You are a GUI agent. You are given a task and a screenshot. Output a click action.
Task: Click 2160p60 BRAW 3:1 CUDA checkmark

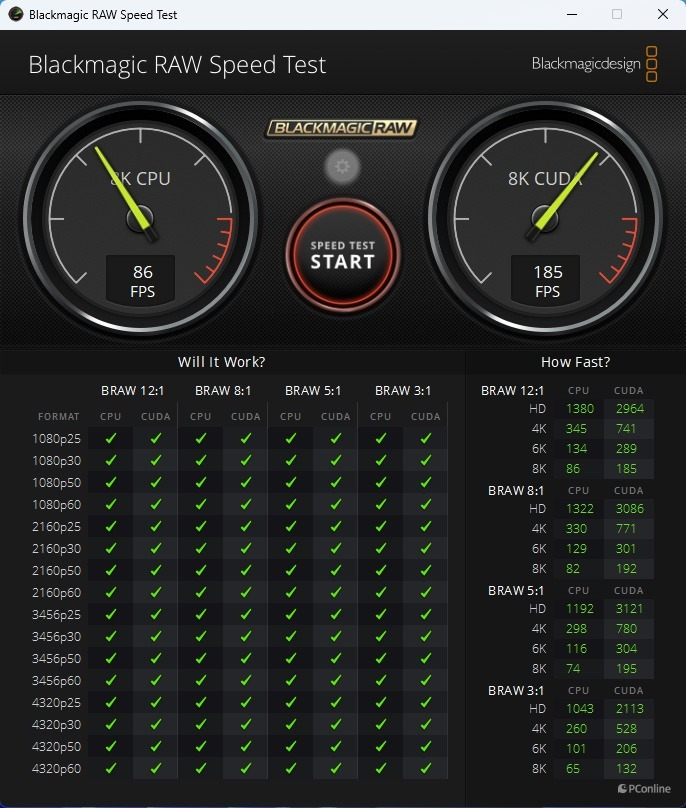426,593
